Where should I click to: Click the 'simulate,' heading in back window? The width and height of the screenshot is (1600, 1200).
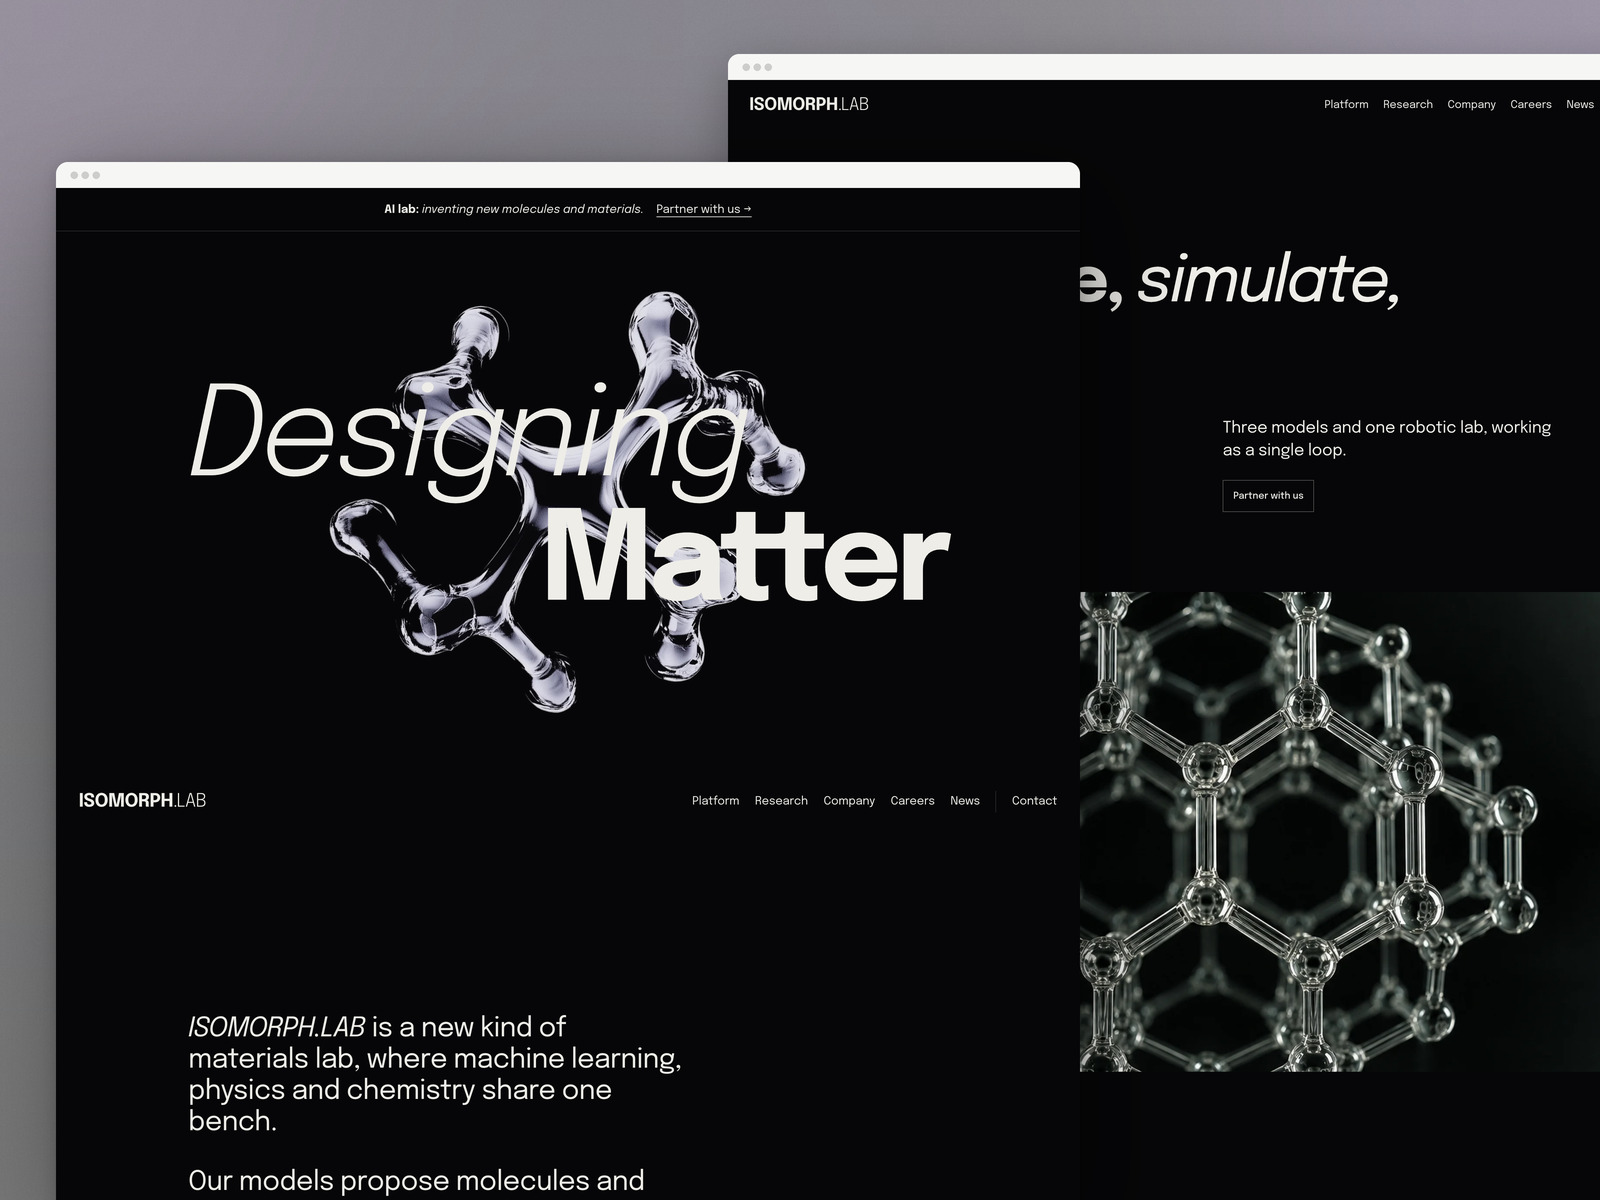pos(1269,279)
